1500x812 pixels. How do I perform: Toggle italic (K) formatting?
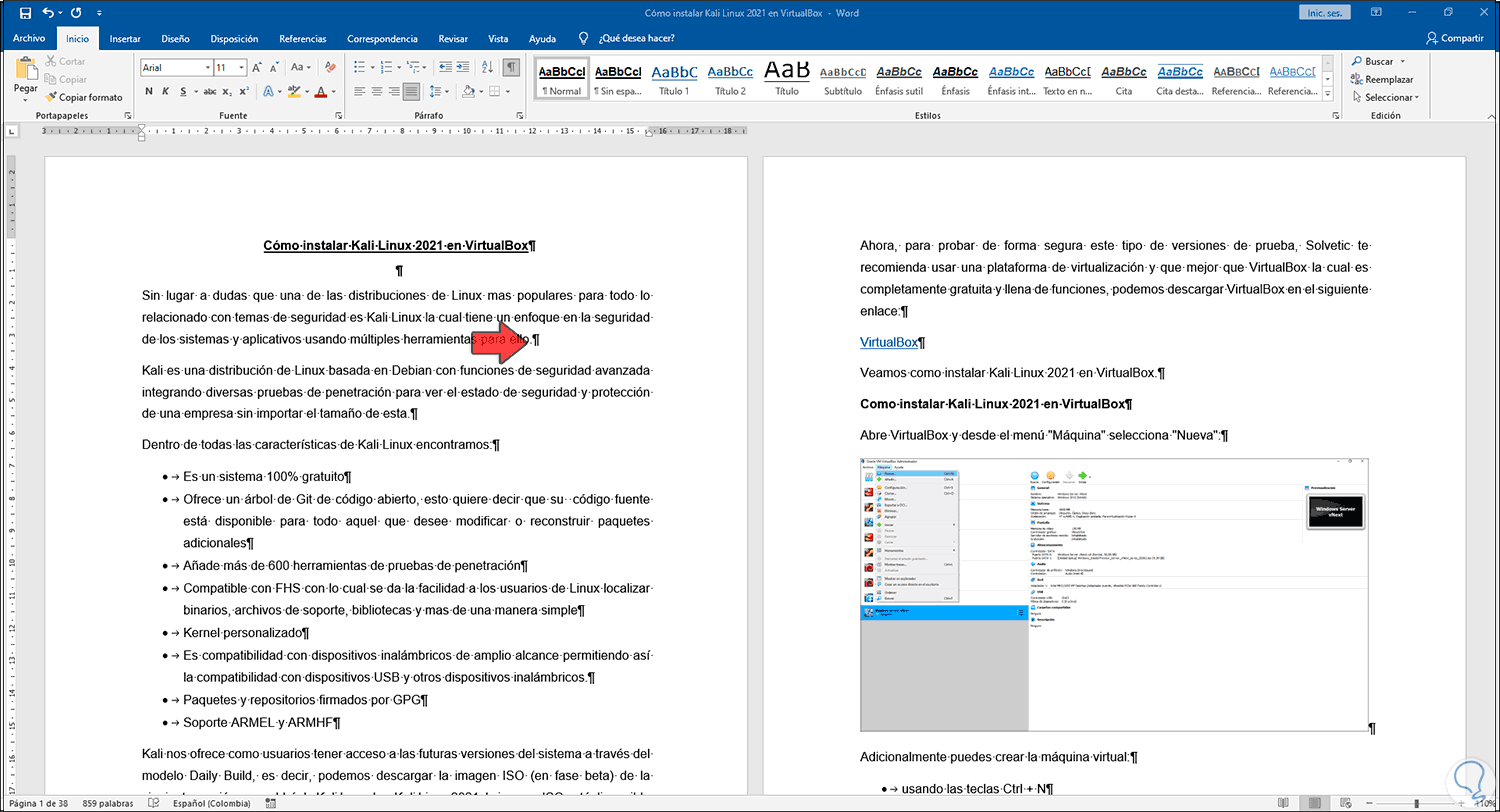[166, 91]
